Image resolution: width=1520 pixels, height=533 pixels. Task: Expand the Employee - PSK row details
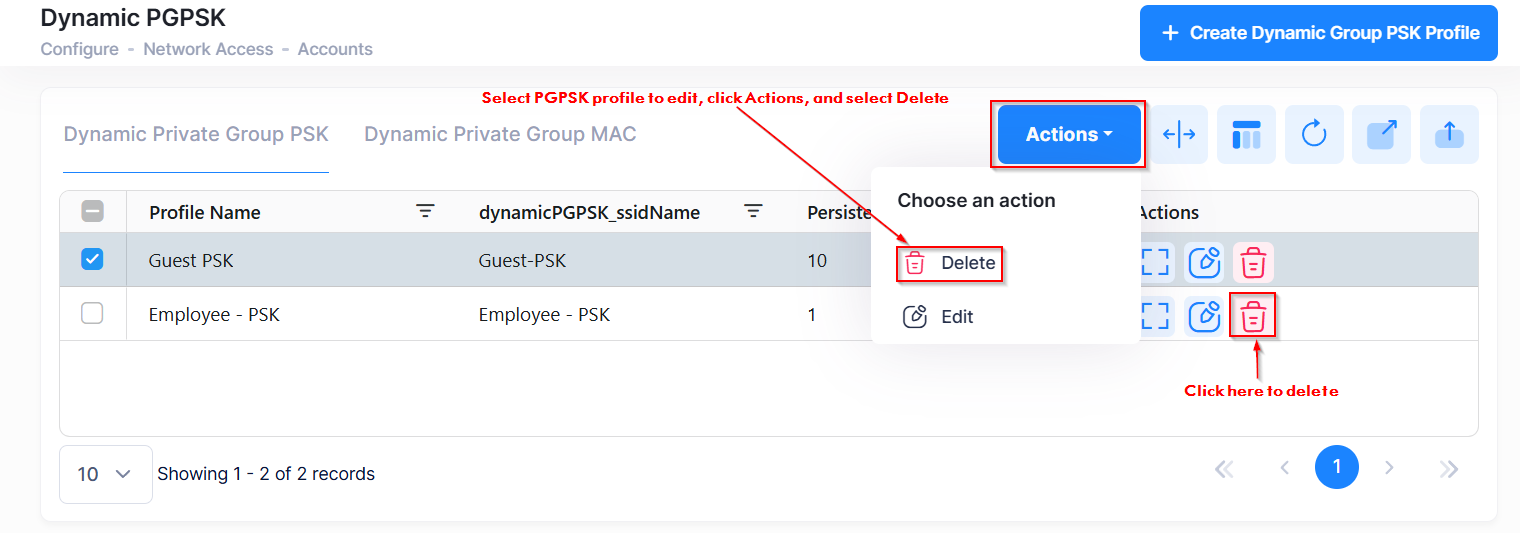(1155, 316)
